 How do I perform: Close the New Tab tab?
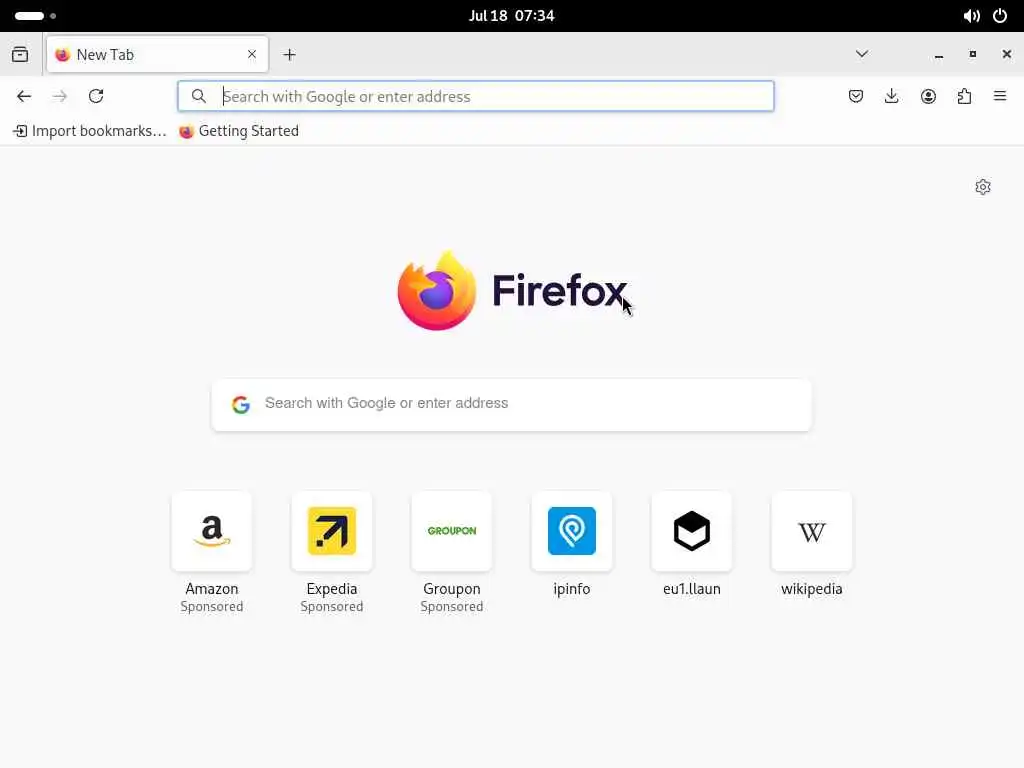252,54
